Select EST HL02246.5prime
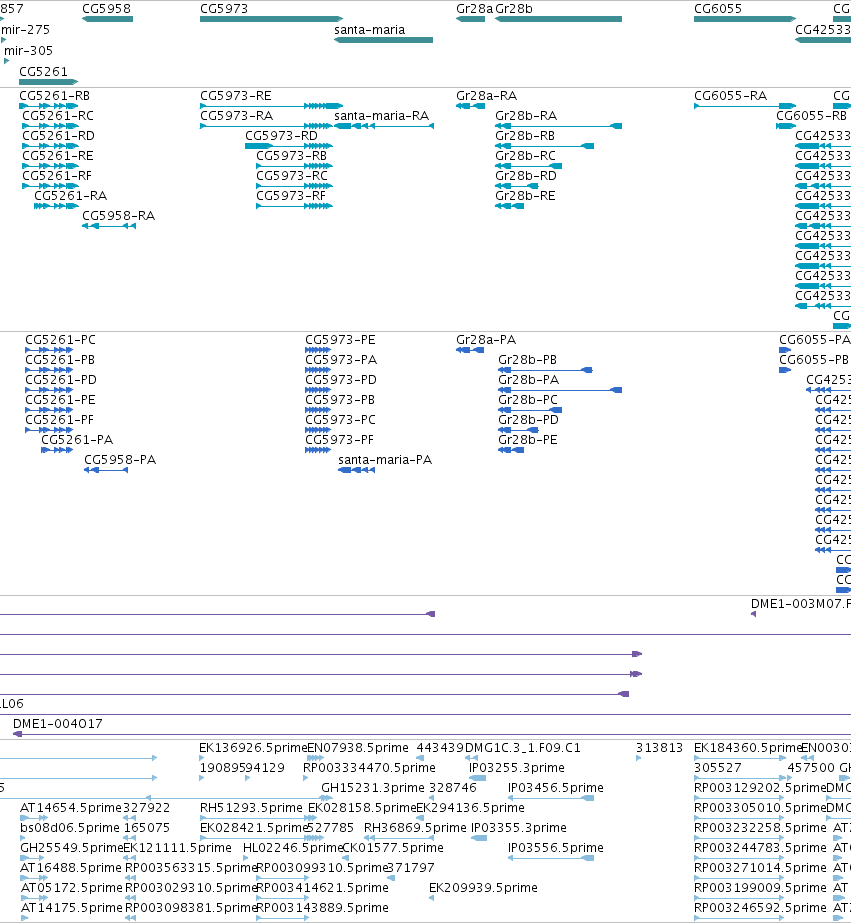Screen dimensions: 851x923 click(x=292, y=848)
